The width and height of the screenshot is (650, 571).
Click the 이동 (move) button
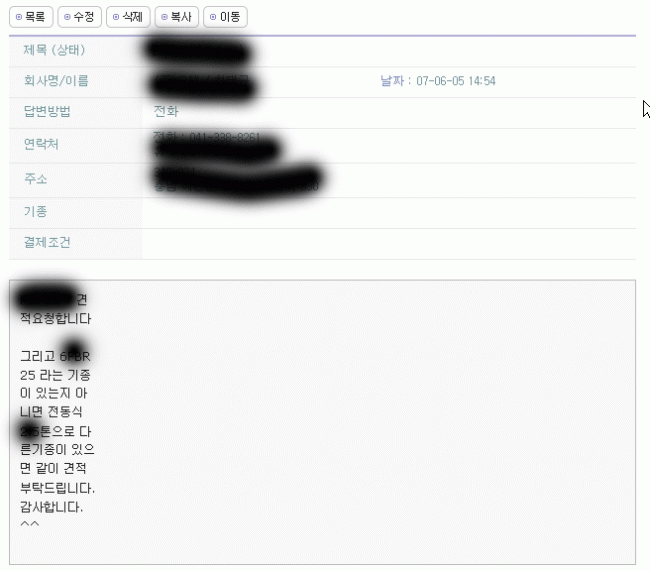tap(226, 17)
